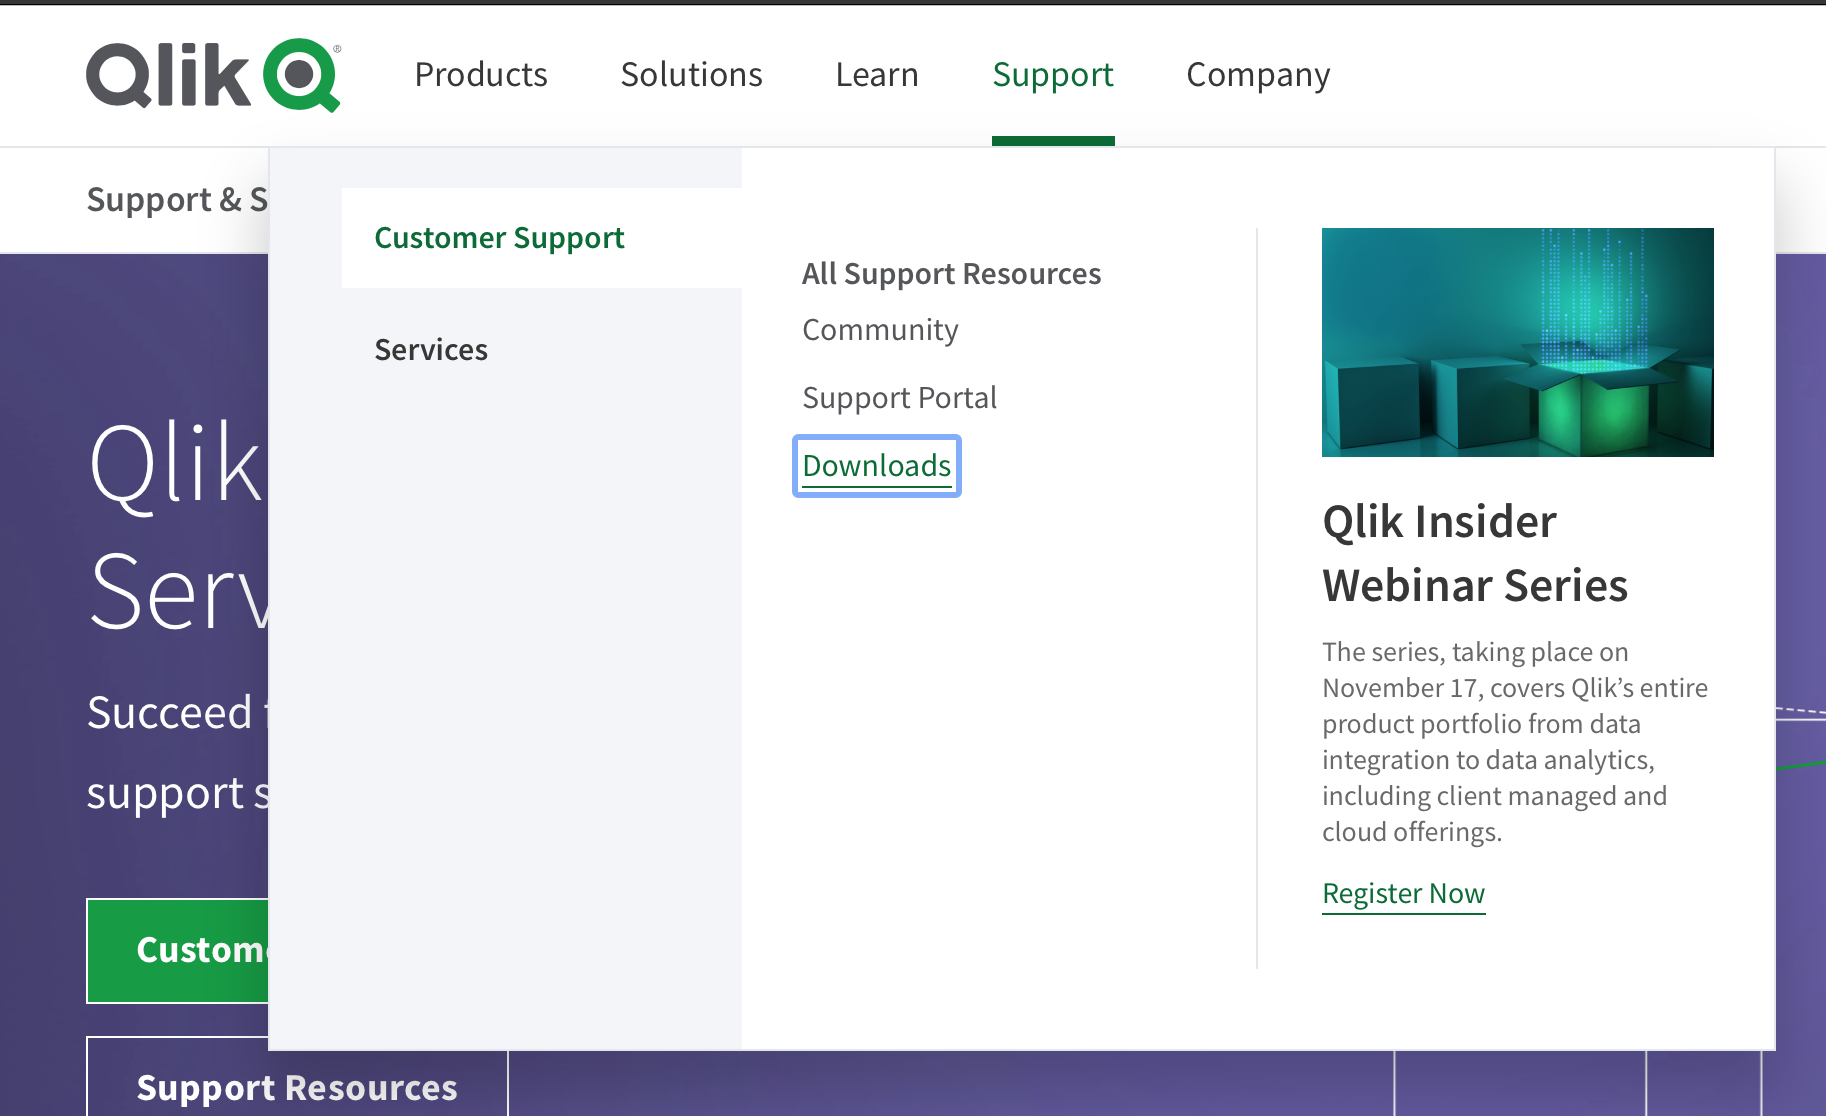This screenshot has width=1826, height=1116.
Task: Select the Customer Support section
Action: click(499, 238)
